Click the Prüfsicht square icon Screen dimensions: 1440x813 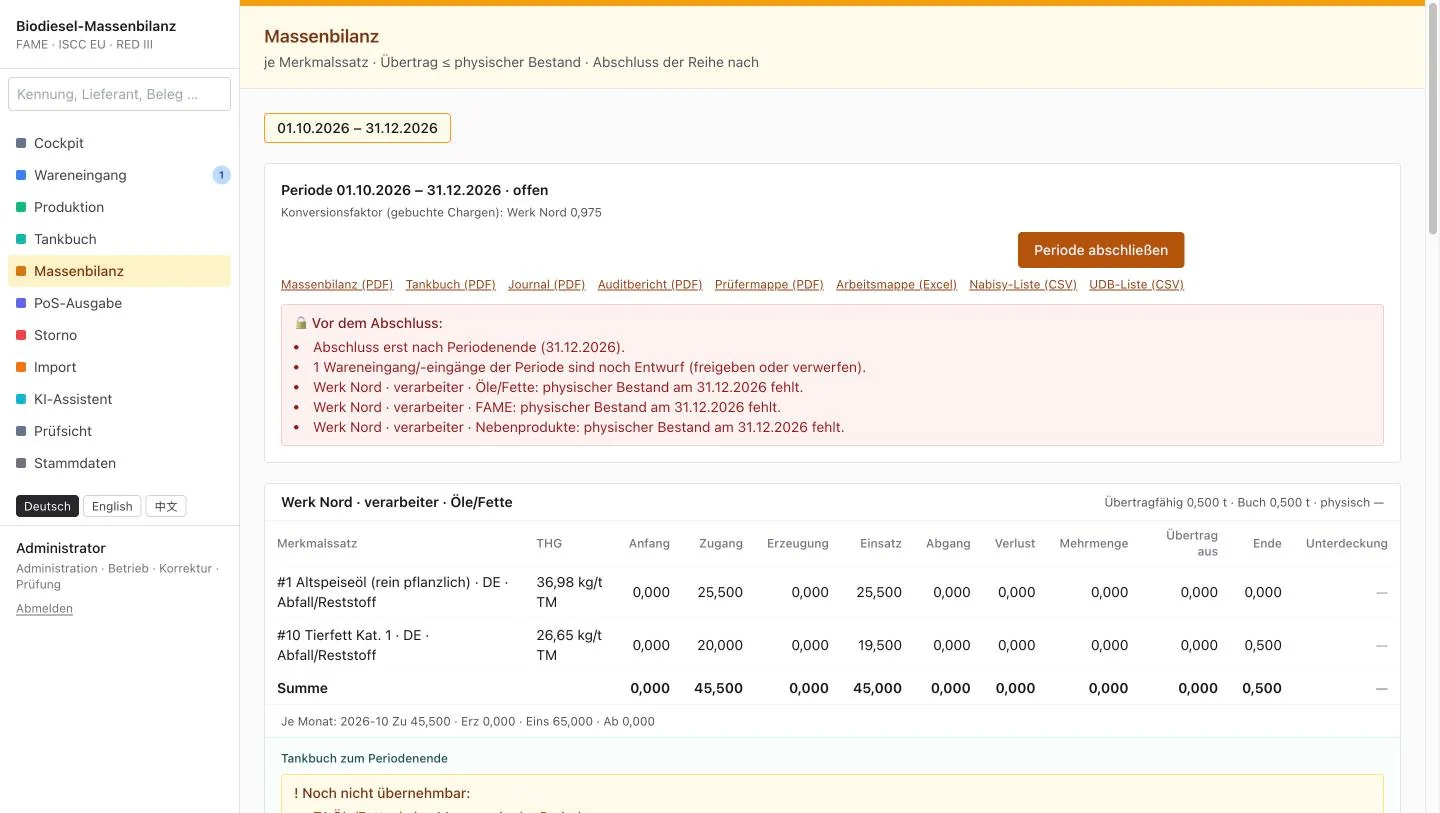pyautogui.click(x=21, y=431)
